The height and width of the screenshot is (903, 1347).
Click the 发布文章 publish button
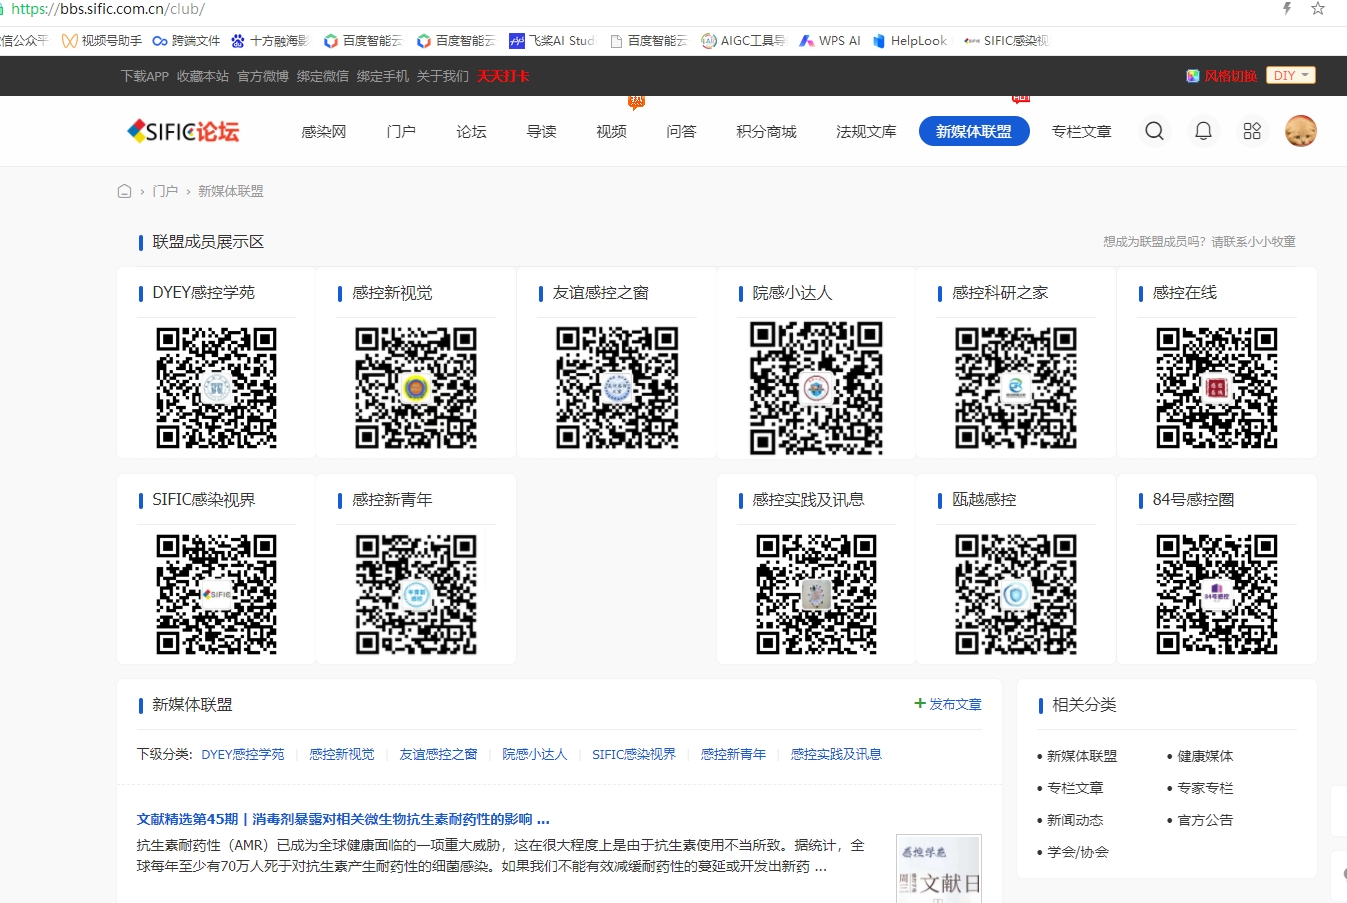pos(947,703)
